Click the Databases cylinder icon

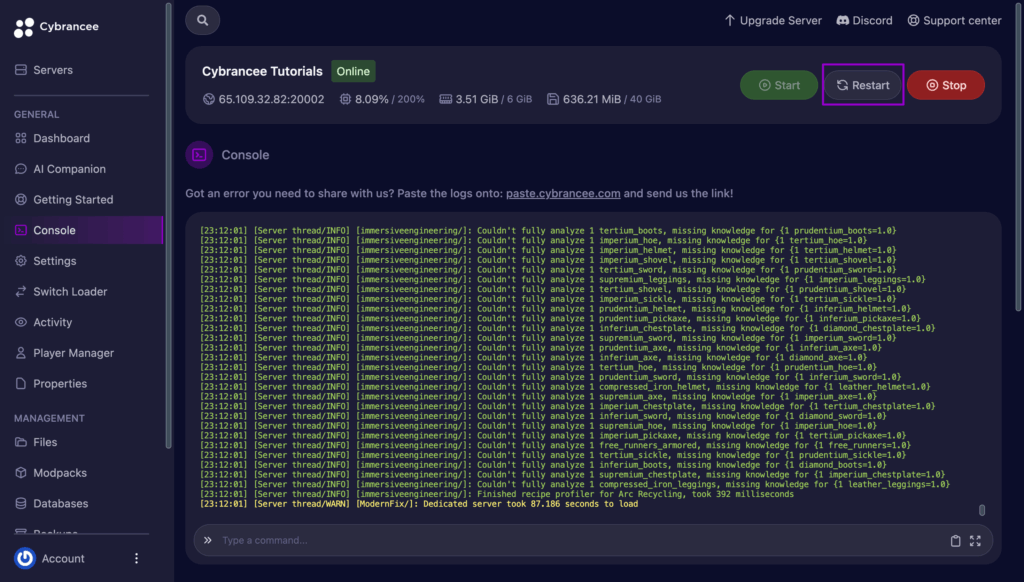click(21, 504)
